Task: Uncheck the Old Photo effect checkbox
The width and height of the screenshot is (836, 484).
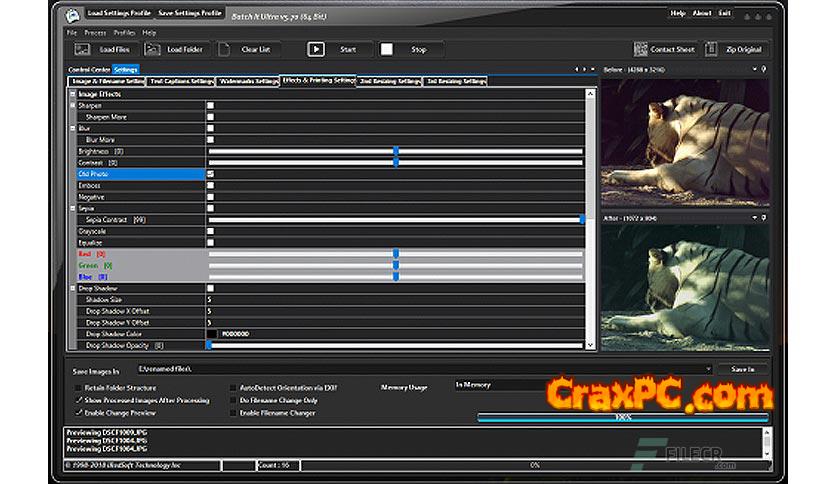Action: point(210,173)
